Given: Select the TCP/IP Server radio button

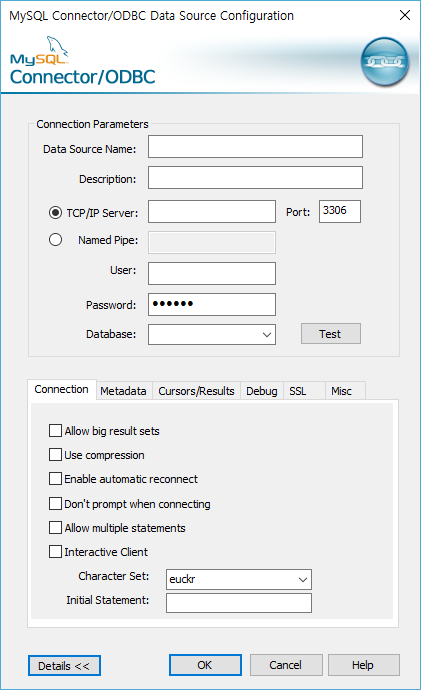Looking at the screenshot, I should (55, 213).
